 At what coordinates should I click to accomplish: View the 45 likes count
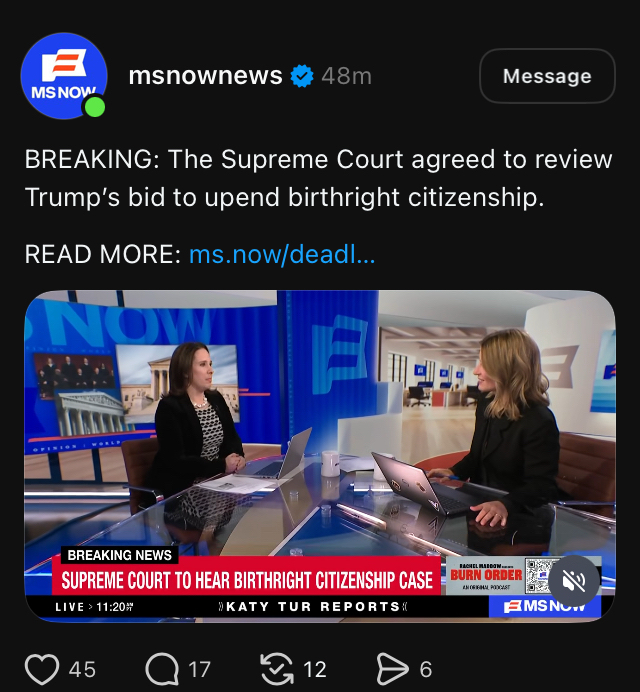click(x=82, y=669)
